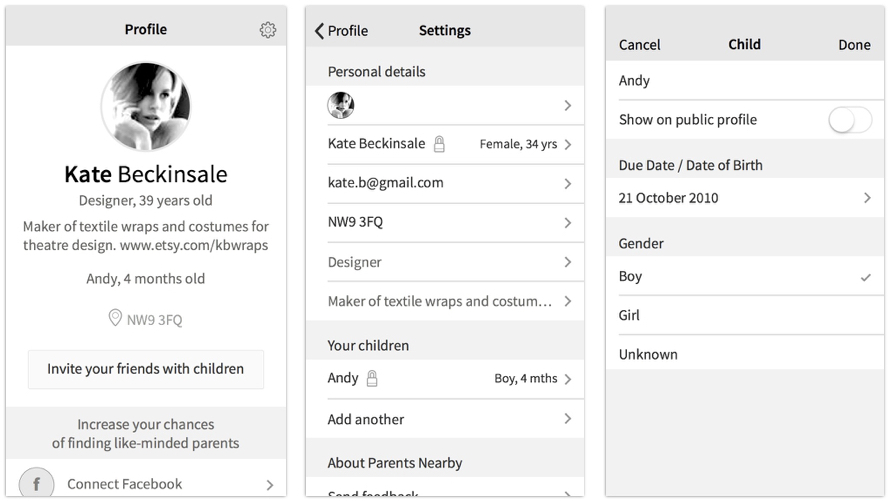Tap the location pin icon near NW9 3FQ
This screenshot has width=890, height=501.
click(x=115, y=318)
